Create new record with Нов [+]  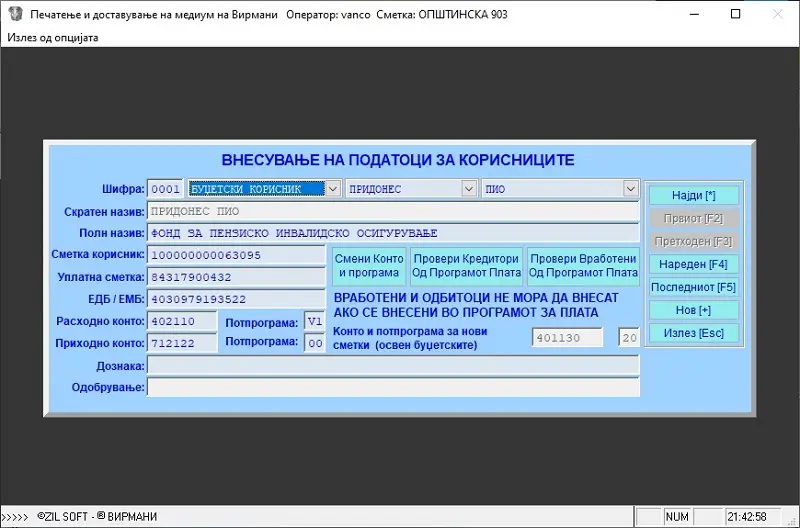(693, 310)
